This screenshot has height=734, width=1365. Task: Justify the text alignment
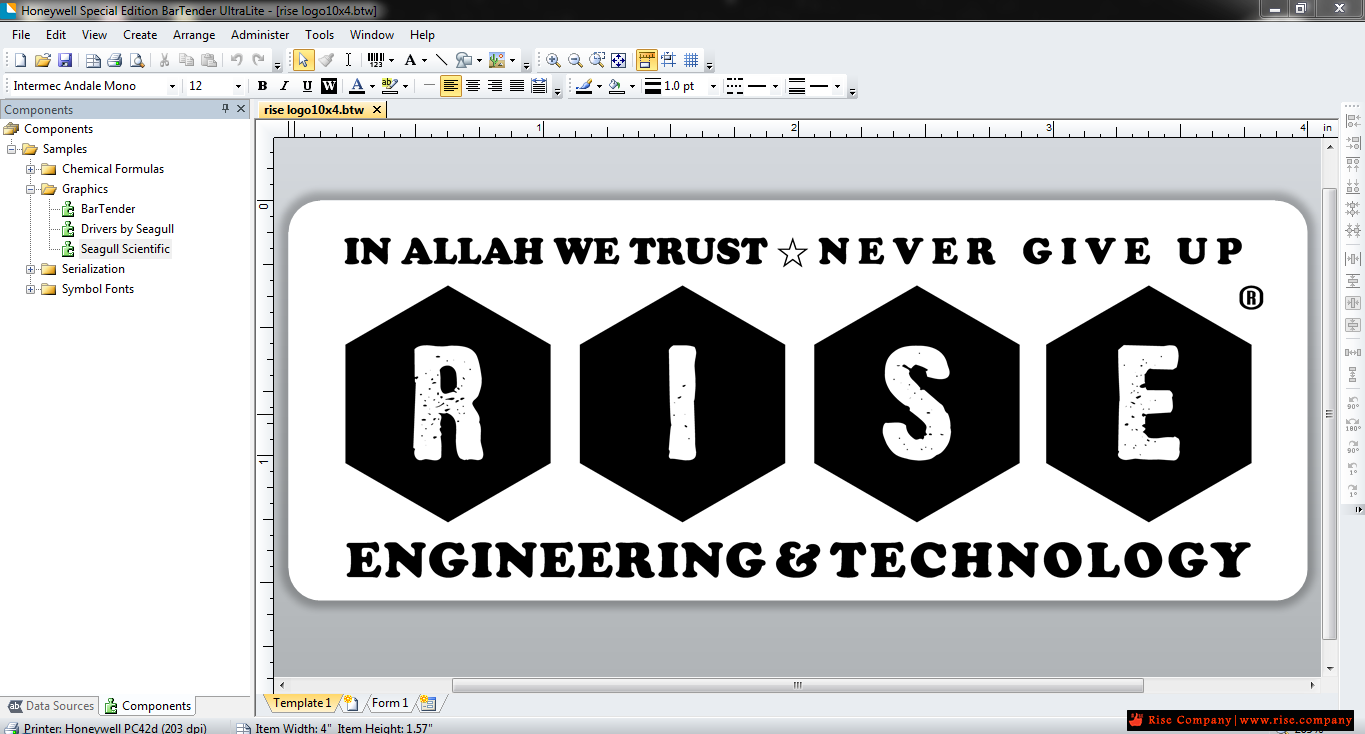pos(517,86)
